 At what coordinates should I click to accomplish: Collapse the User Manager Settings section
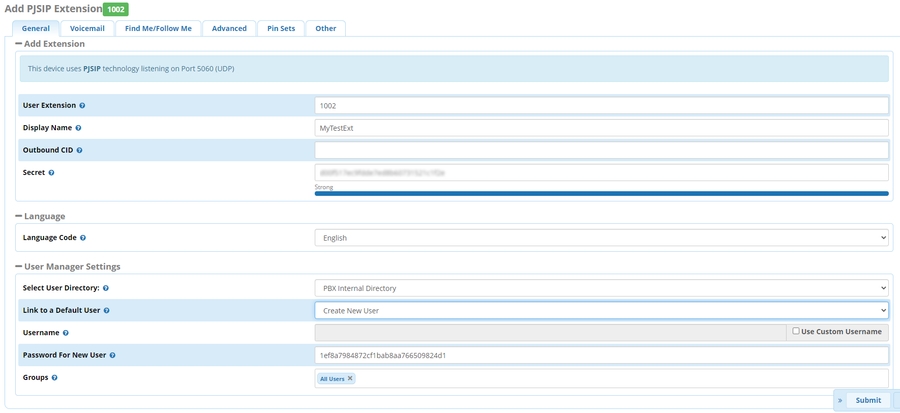pyautogui.click(x=19, y=267)
